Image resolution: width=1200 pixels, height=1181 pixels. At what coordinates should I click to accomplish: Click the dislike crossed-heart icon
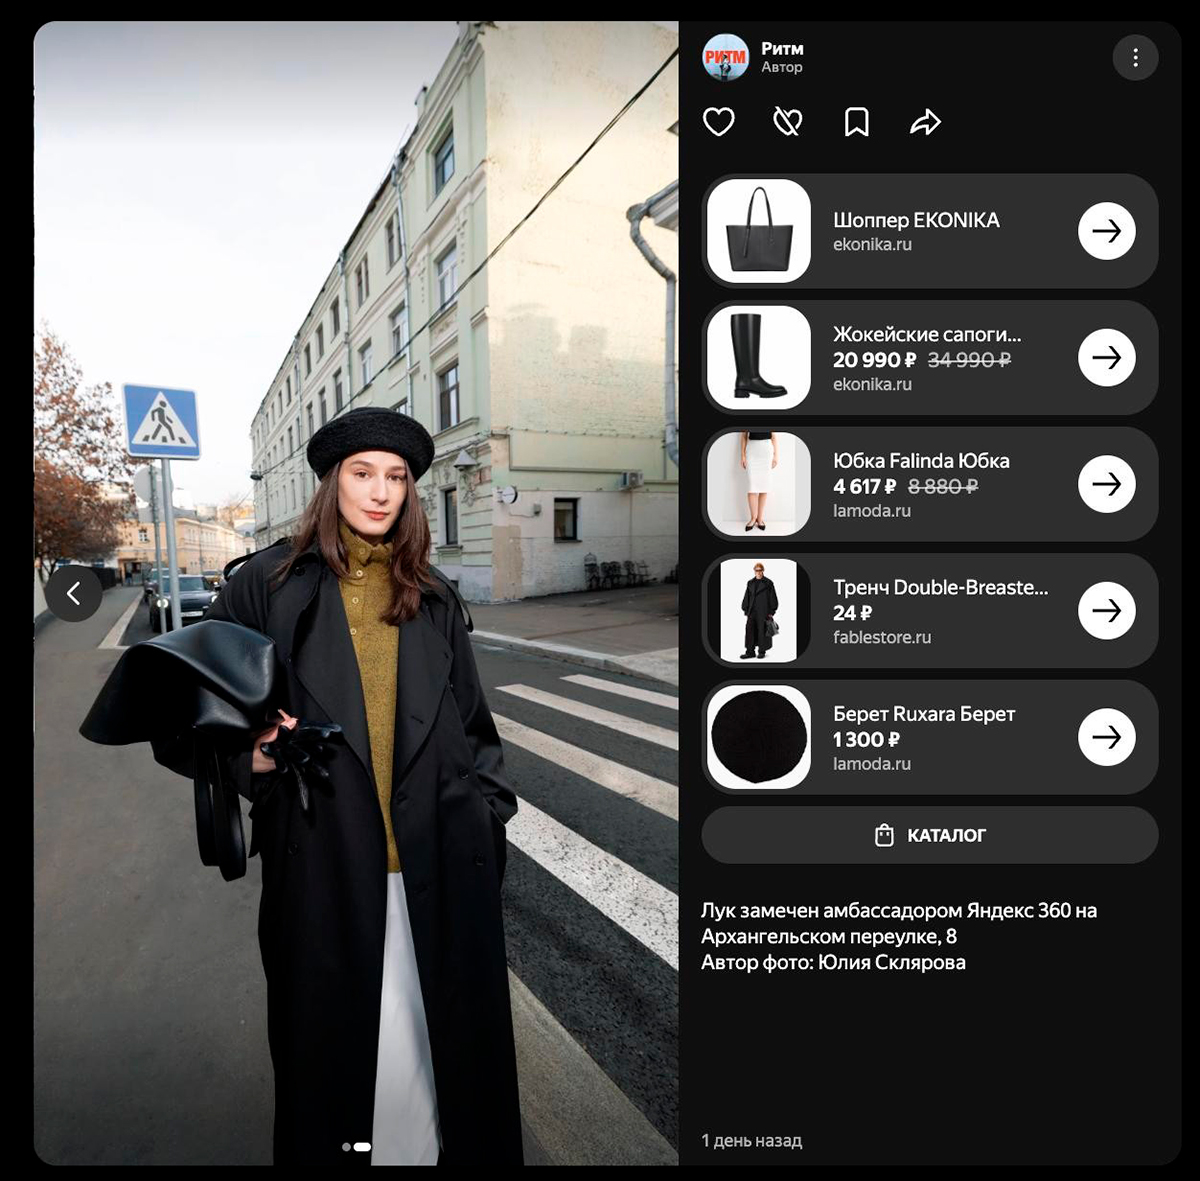point(788,122)
